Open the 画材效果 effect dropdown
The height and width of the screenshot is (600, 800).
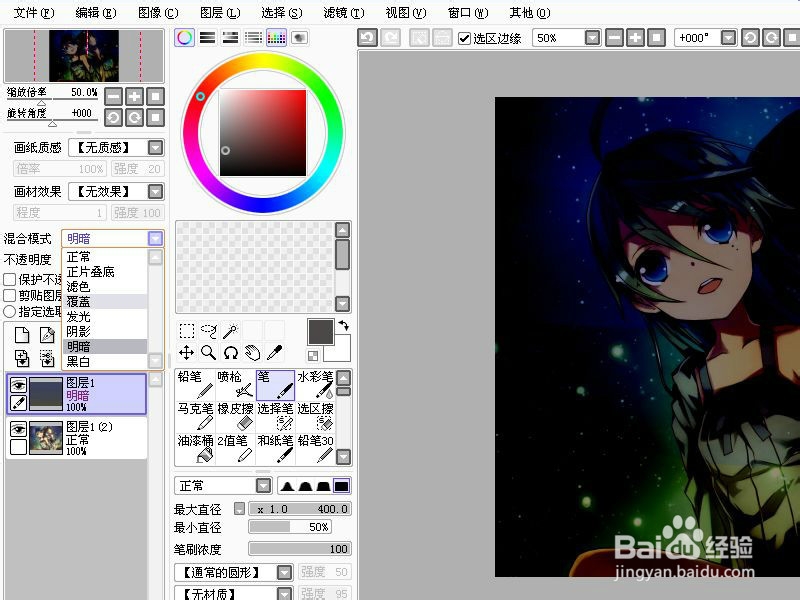(156, 192)
